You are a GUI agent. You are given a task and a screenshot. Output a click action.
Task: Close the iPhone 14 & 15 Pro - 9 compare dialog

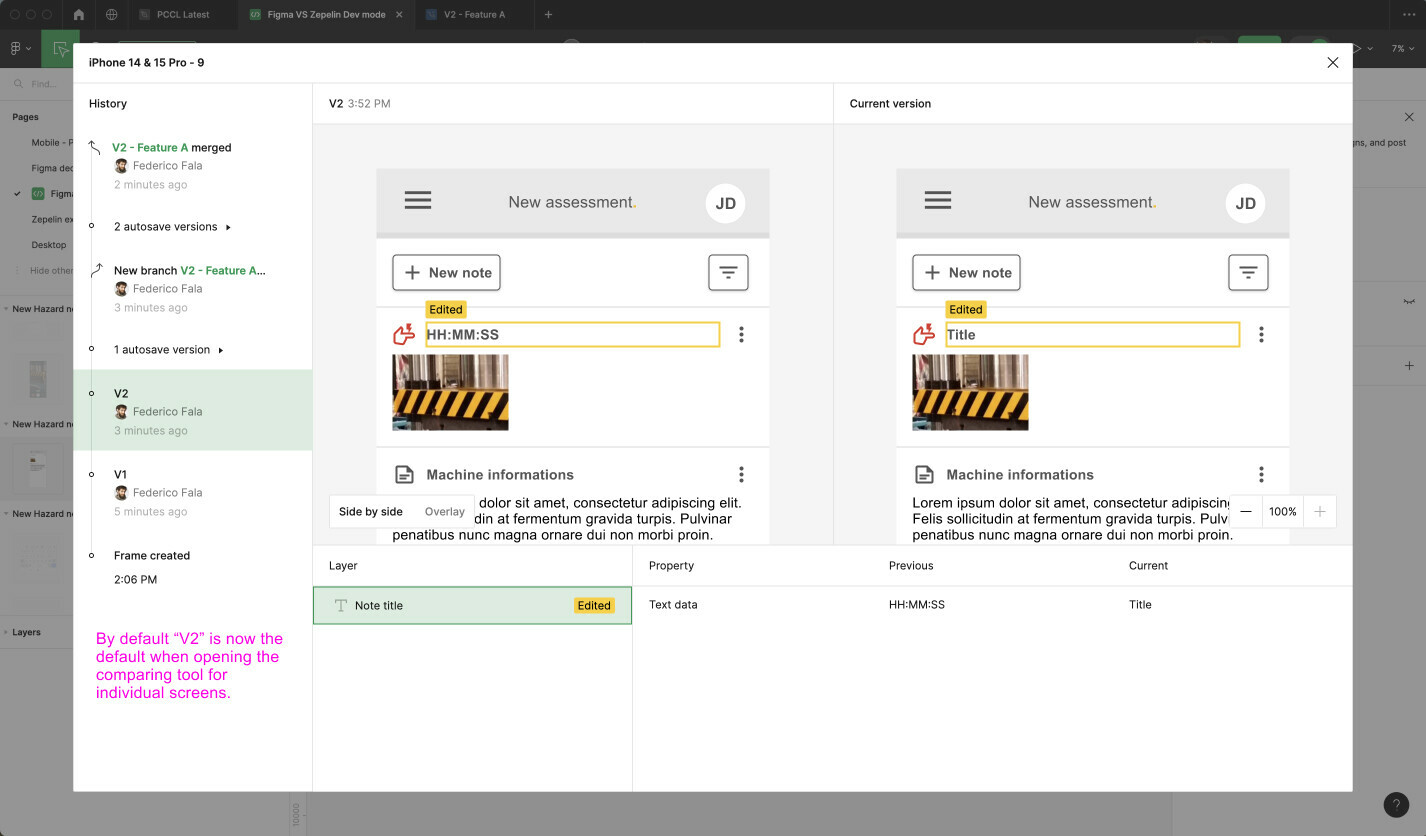(x=1332, y=62)
